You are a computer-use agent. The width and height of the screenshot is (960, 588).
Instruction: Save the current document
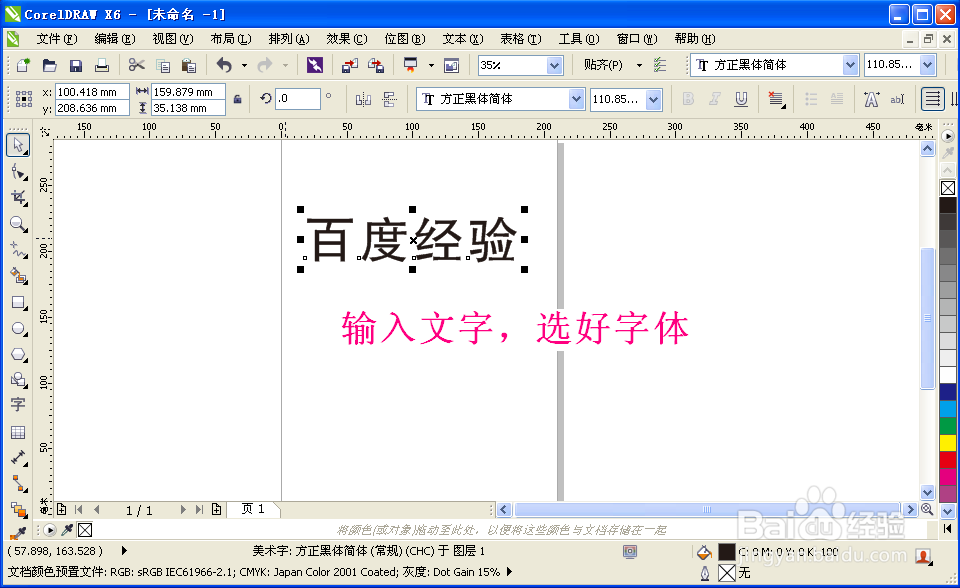point(76,65)
